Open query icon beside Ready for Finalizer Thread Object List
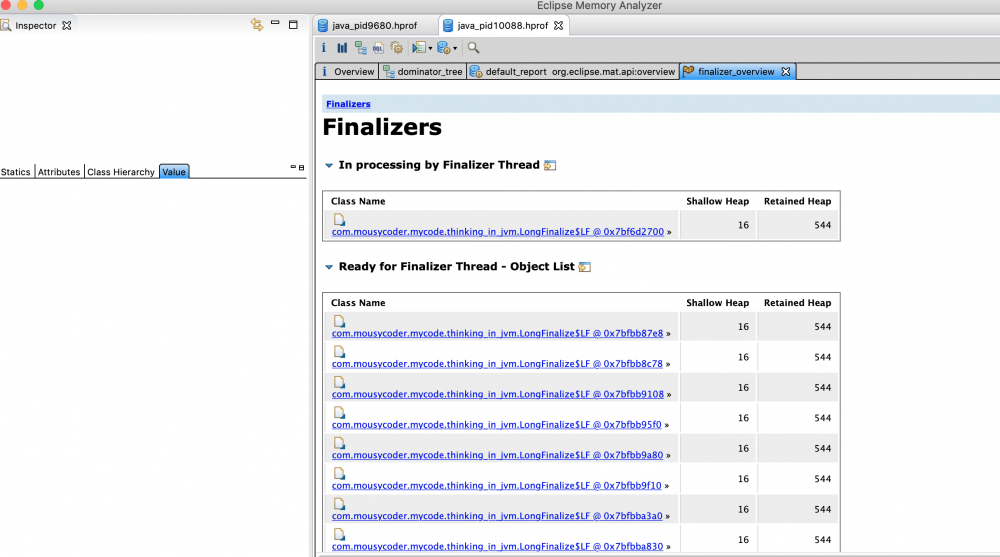Screen dimensions: 1000x557 click(585, 267)
